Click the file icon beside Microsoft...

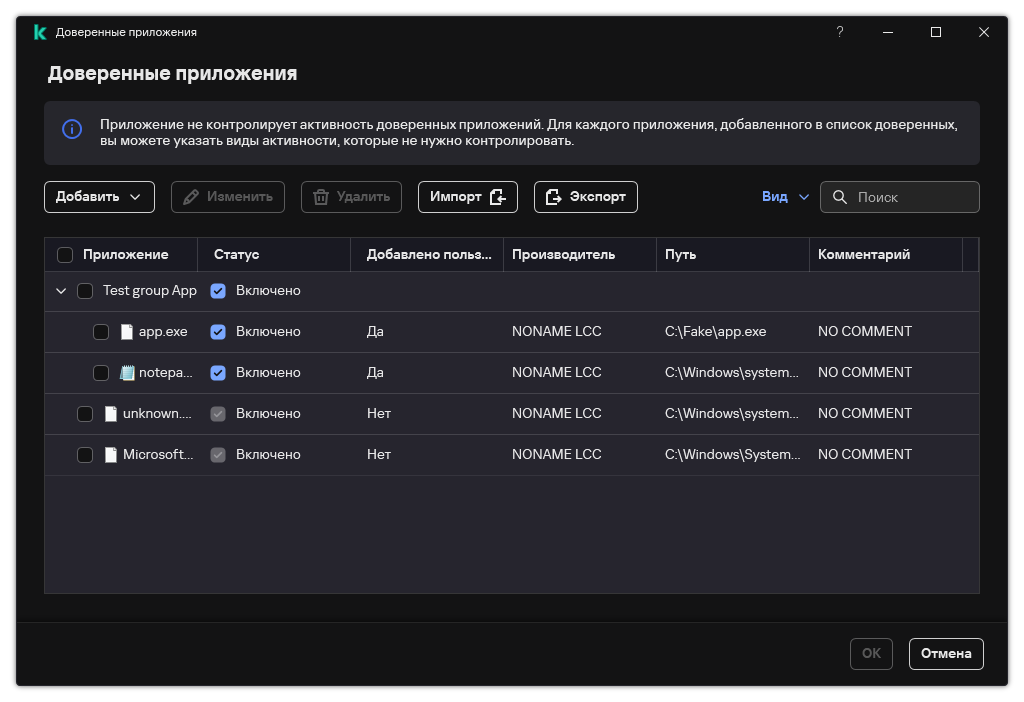(111, 455)
